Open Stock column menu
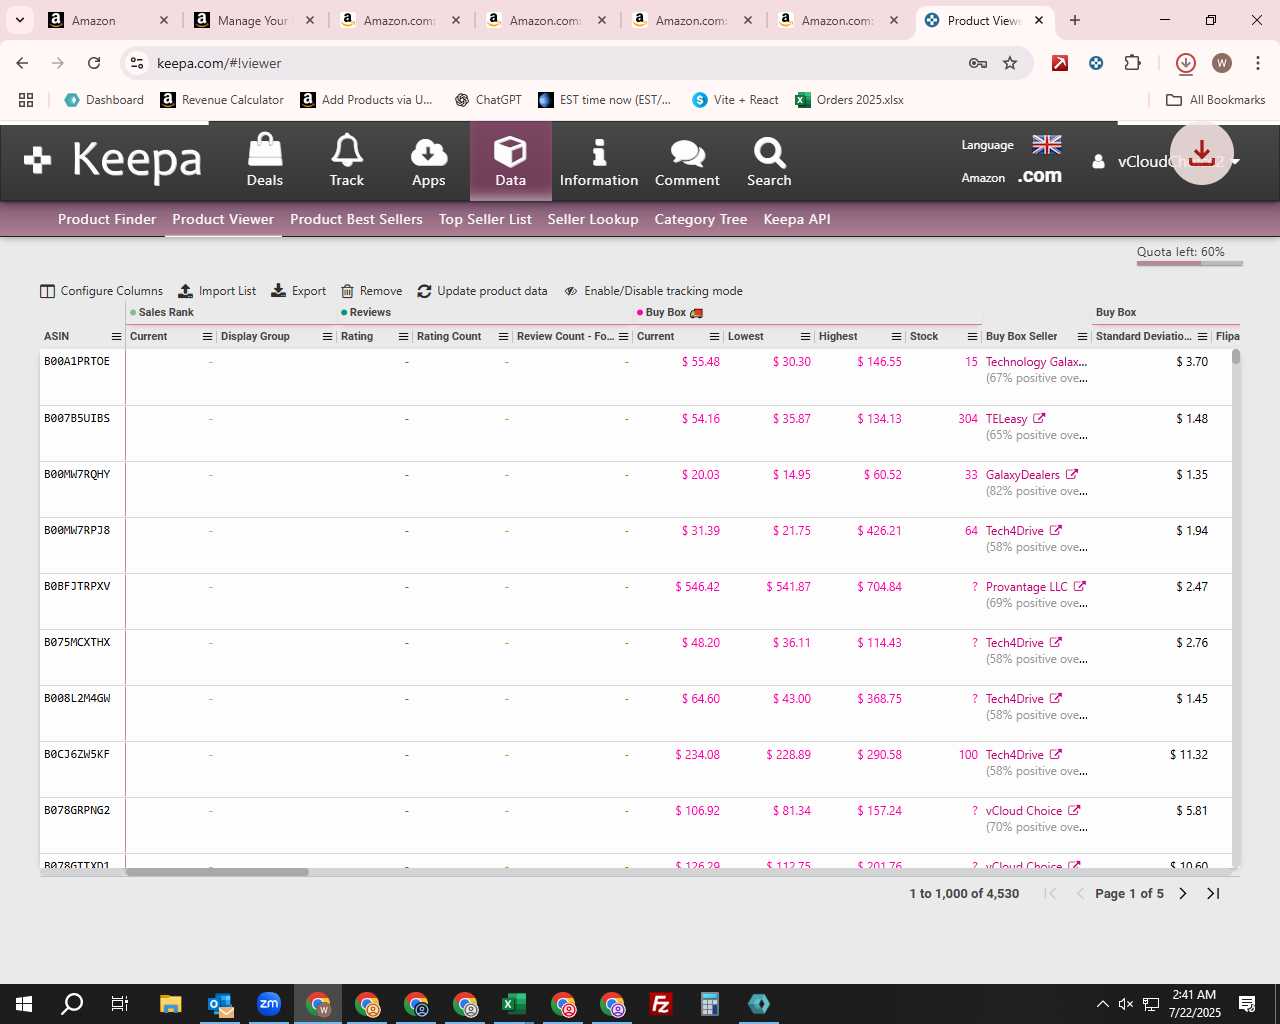This screenshot has height=1024, width=1280. (x=972, y=337)
